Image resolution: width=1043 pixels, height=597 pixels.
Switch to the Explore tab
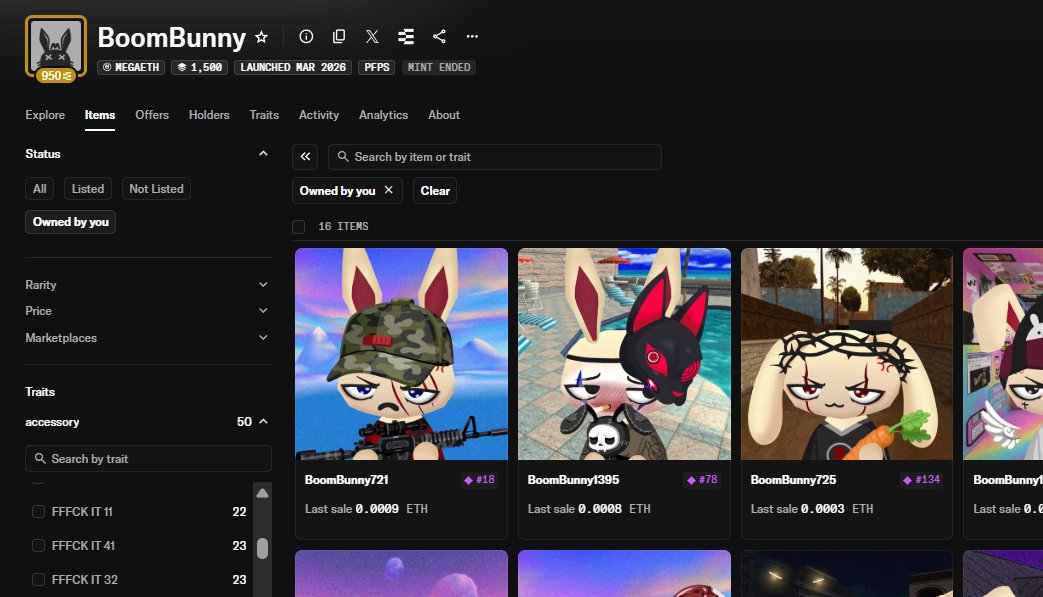[x=45, y=115]
